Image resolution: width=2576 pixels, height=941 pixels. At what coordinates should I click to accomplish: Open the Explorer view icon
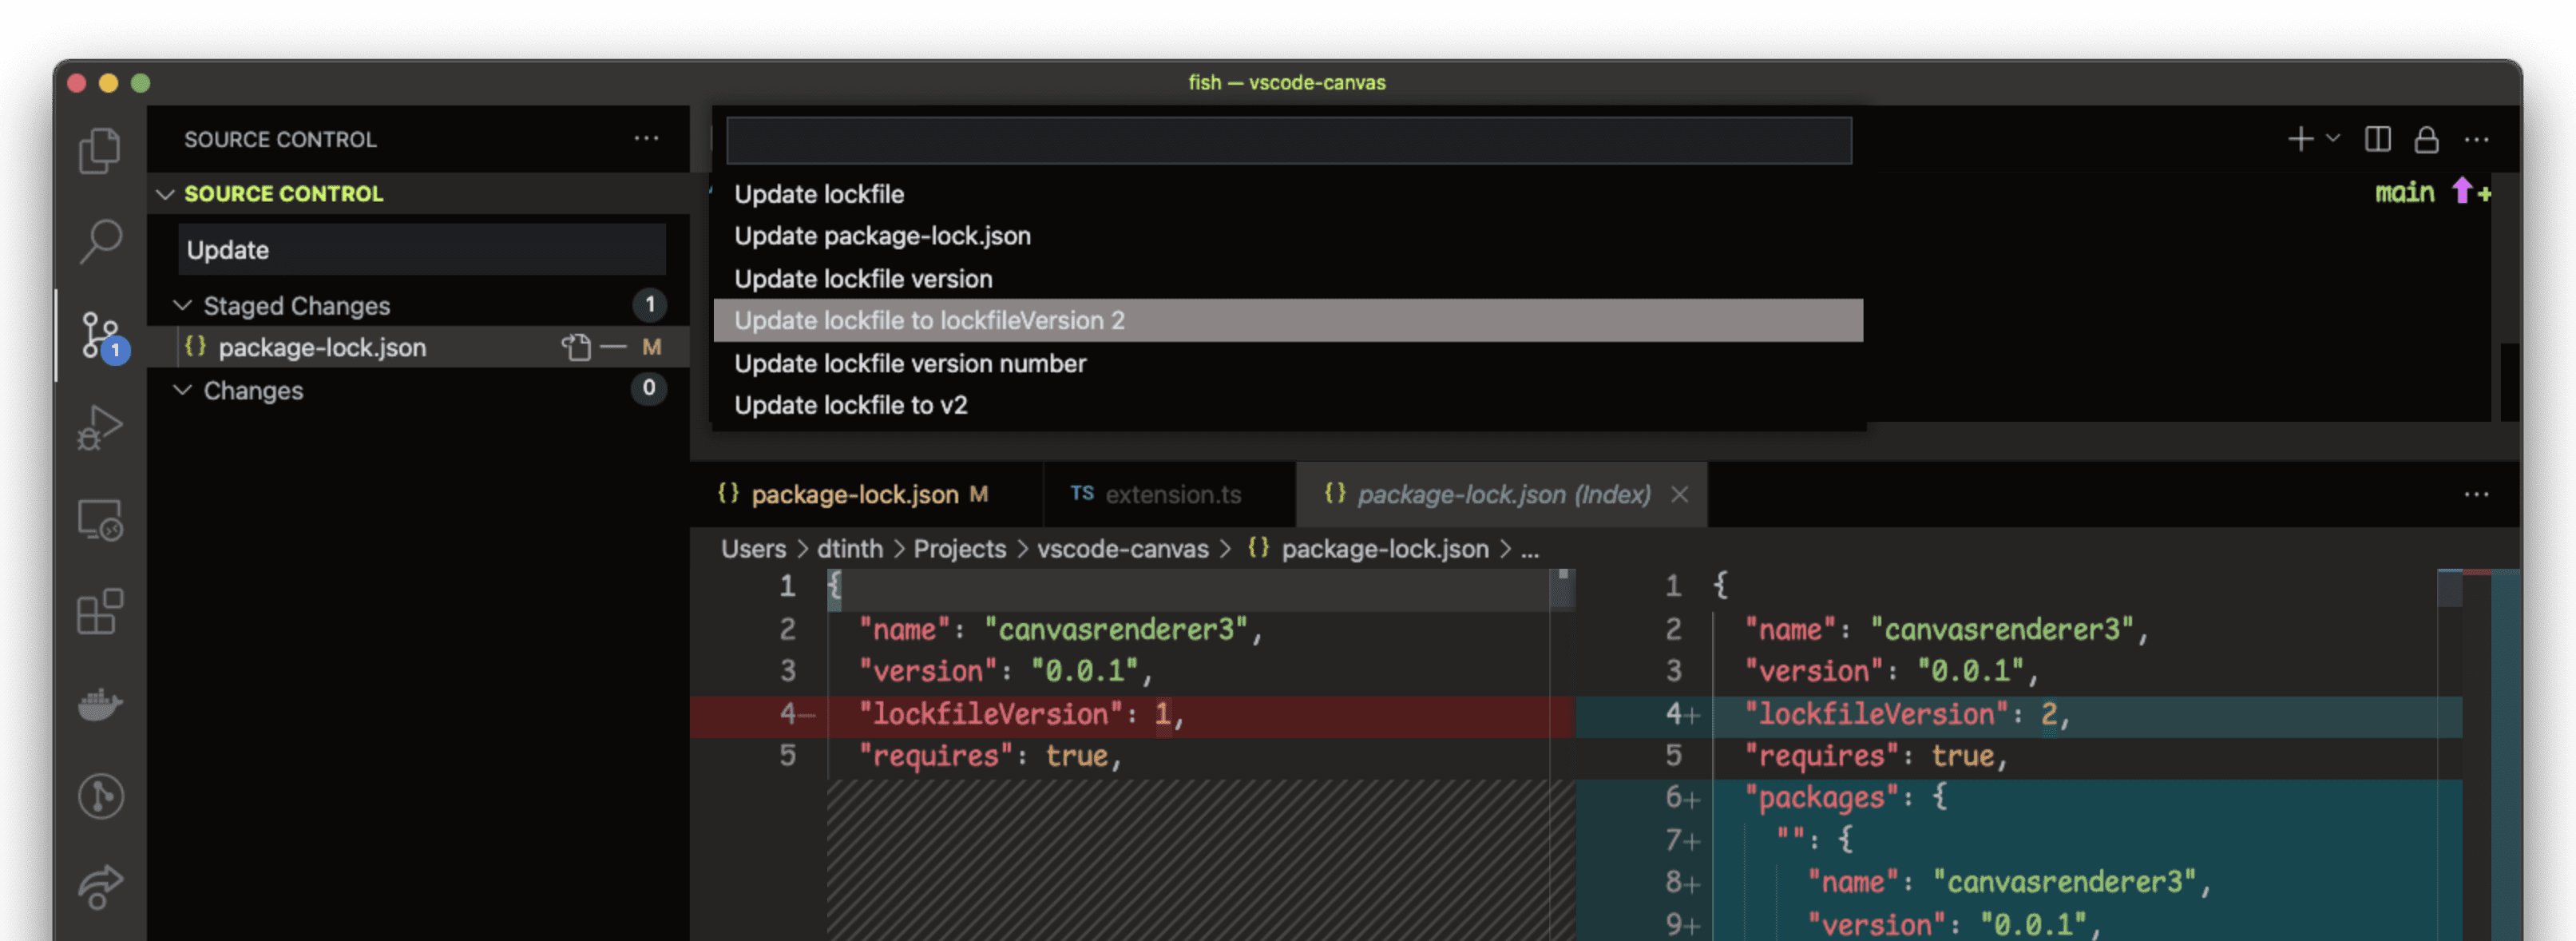pyautogui.click(x=100, y=150)
